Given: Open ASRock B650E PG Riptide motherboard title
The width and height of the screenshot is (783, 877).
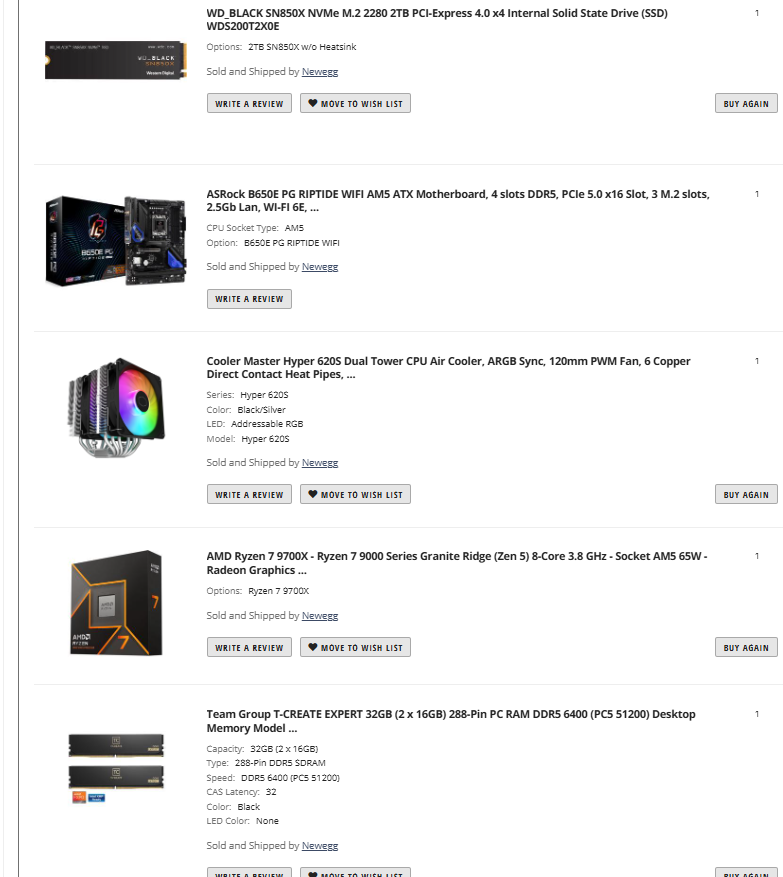Looking at the screenshot, I should coord(458,201).
